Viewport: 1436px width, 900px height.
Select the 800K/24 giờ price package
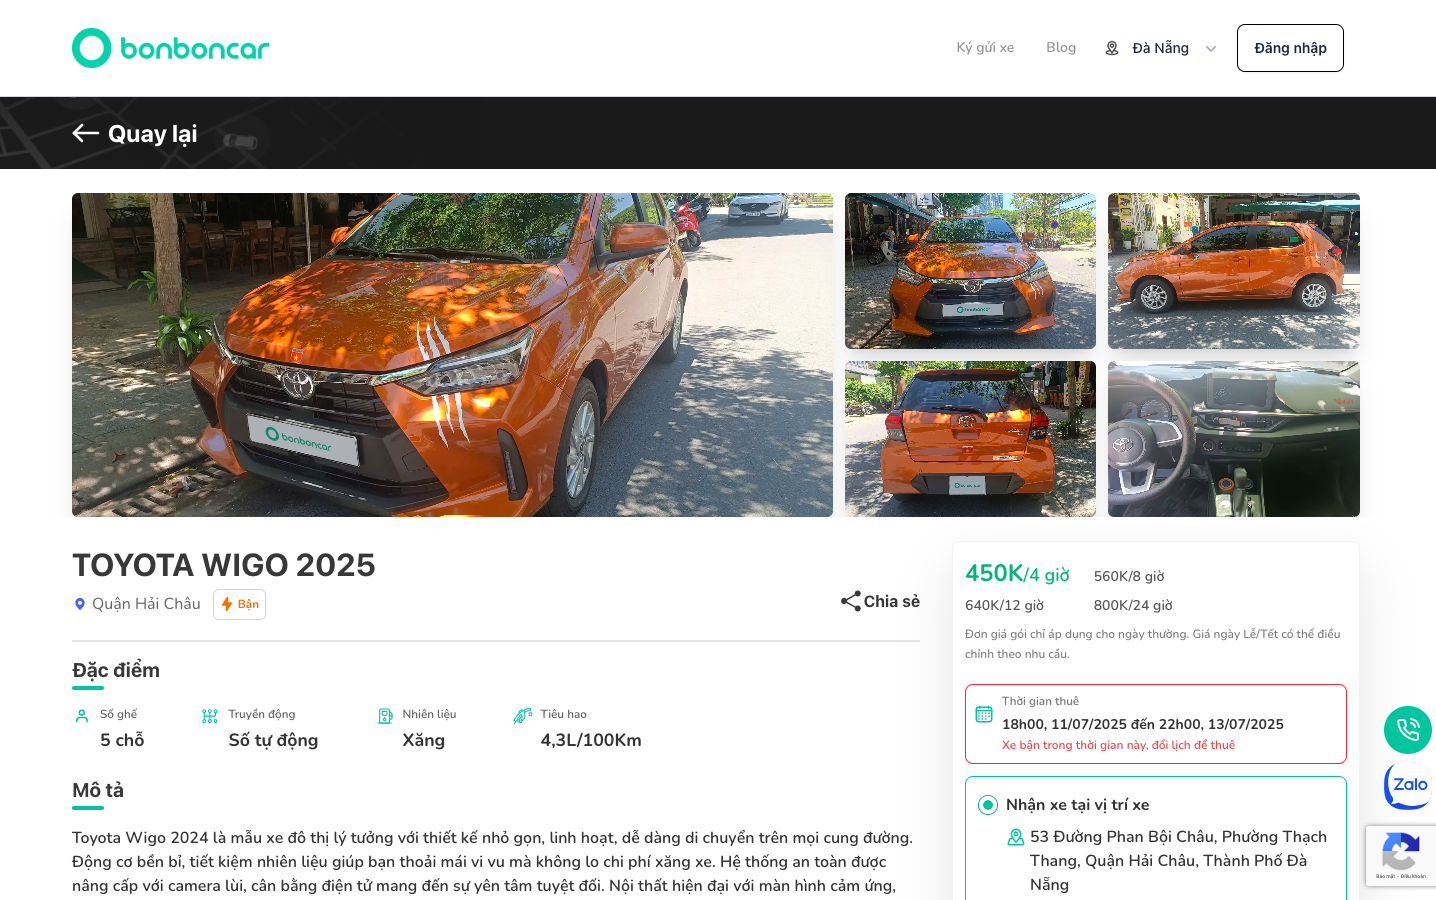(x=1133, y=605)
